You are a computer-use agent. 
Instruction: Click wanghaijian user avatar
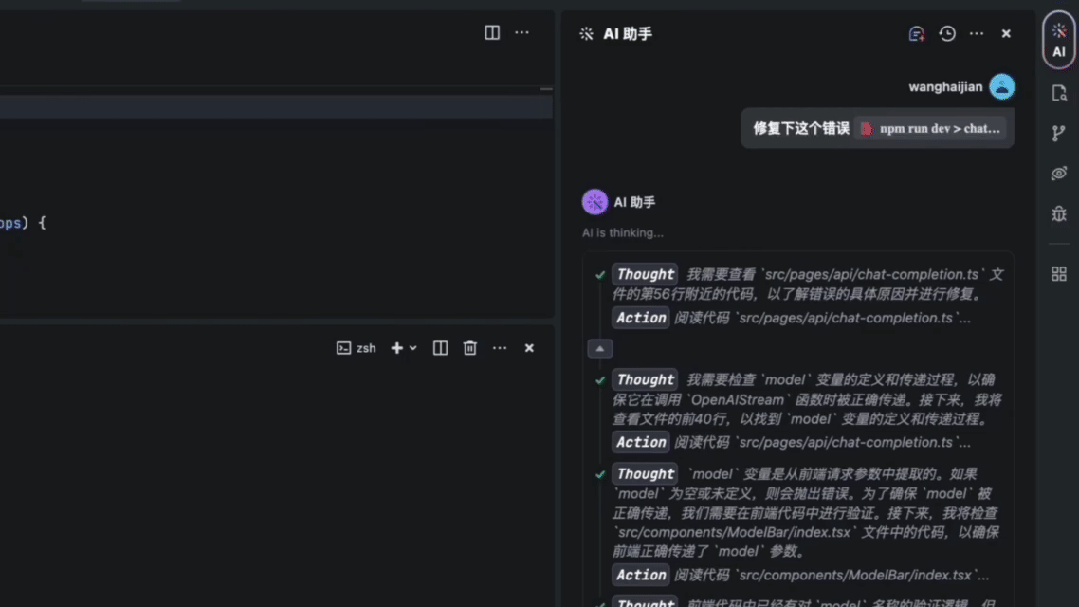tap(1002, 87)
